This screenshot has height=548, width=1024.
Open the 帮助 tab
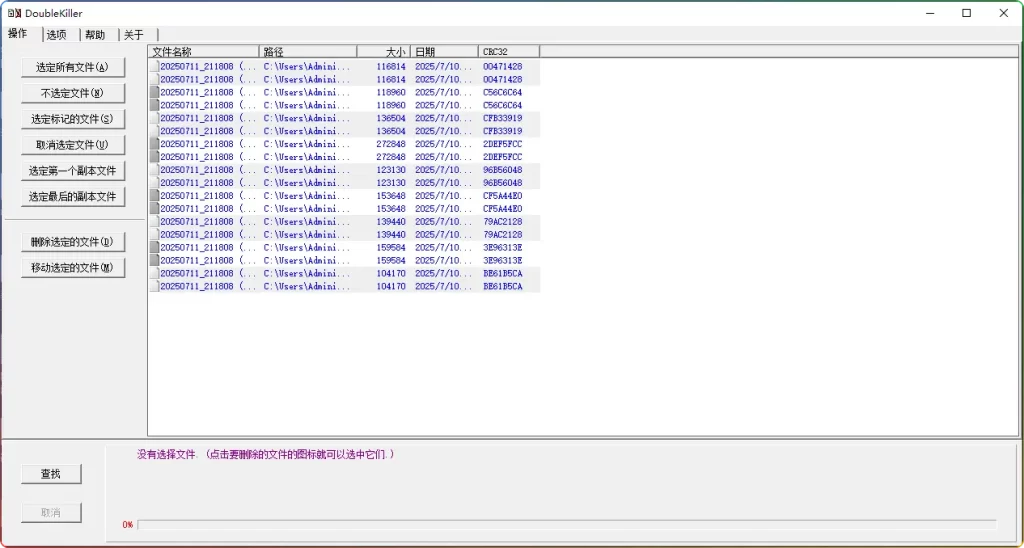pyautogui.click(x=95, y=35)
